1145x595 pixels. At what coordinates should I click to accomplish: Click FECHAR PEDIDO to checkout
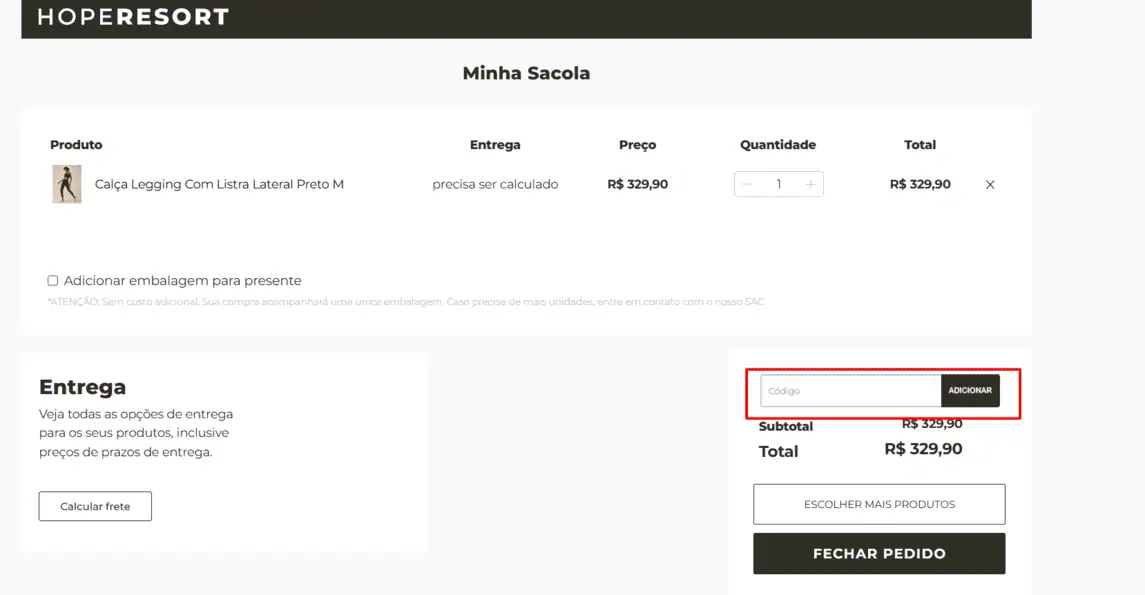[879, 553]
